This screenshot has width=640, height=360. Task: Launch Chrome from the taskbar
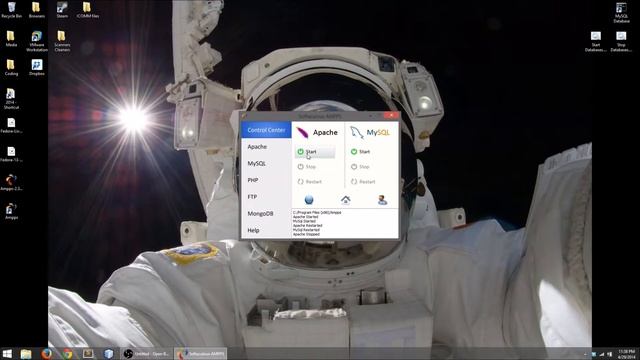click(x=67, y=354)
